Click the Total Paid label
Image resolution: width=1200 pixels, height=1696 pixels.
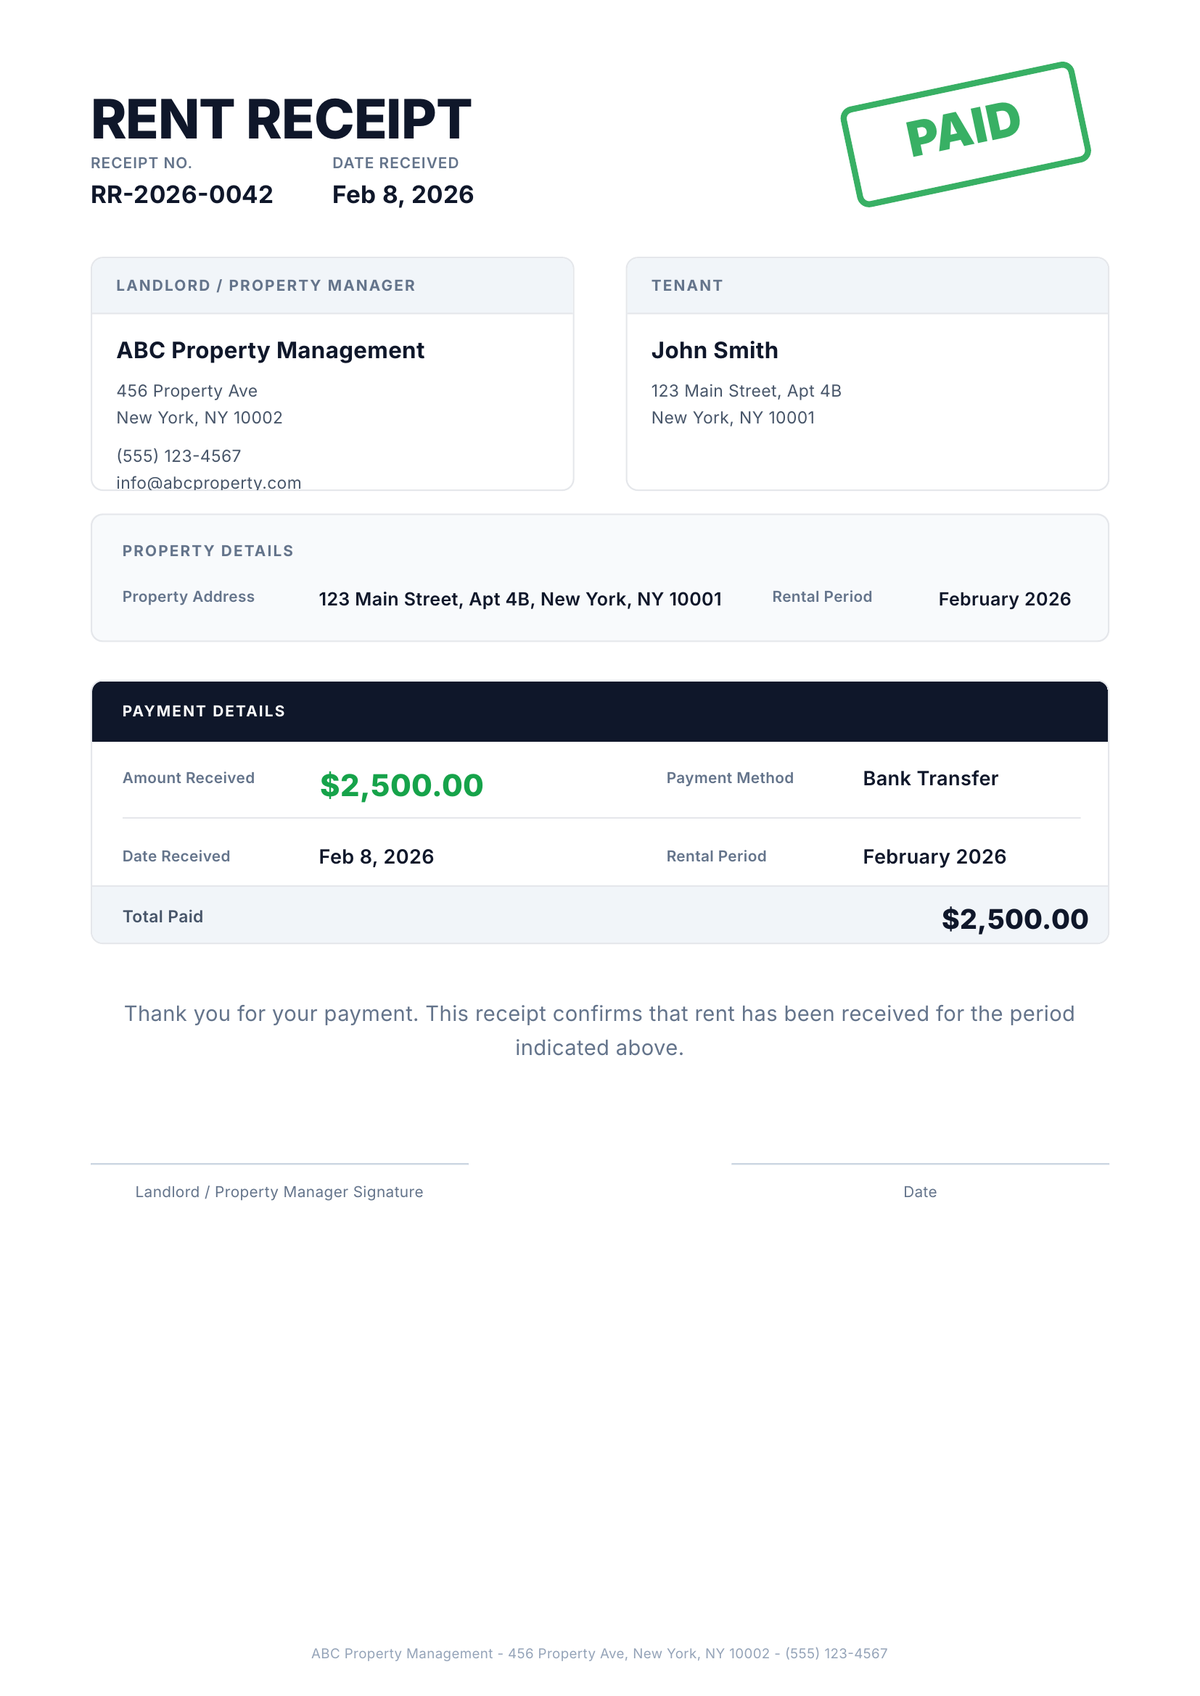click(x=163, y=916)
